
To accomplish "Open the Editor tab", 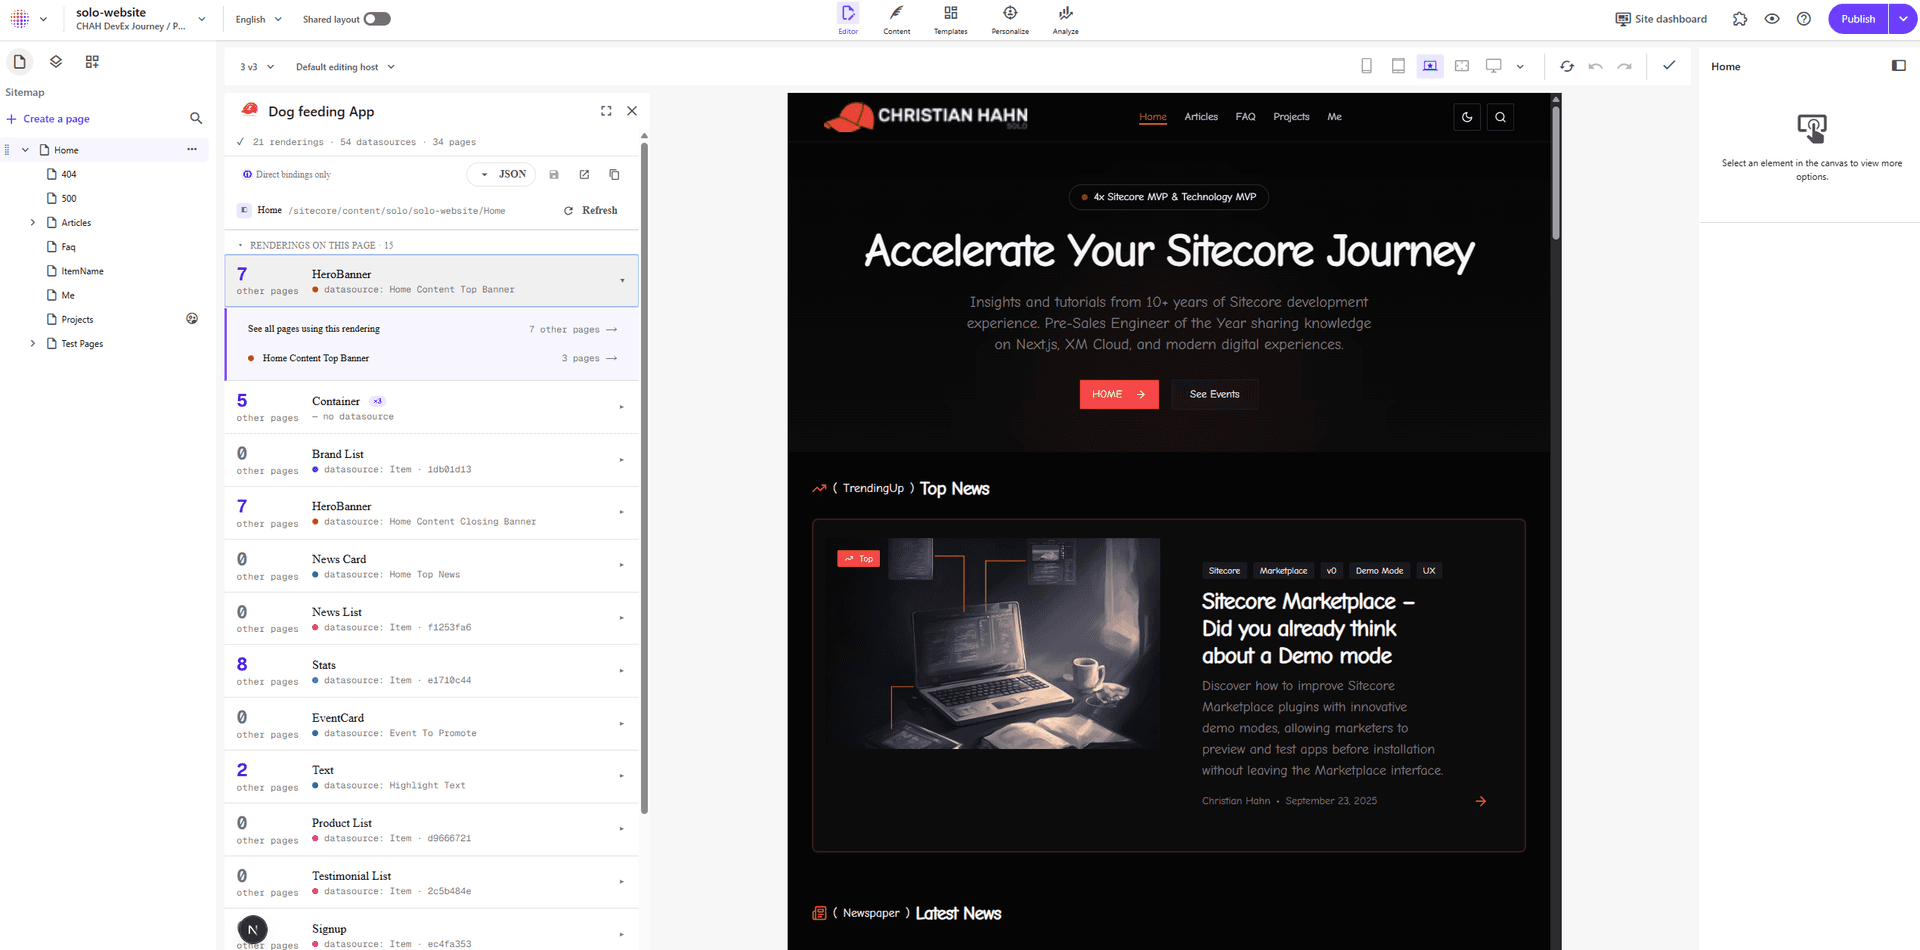I will 848,19.
